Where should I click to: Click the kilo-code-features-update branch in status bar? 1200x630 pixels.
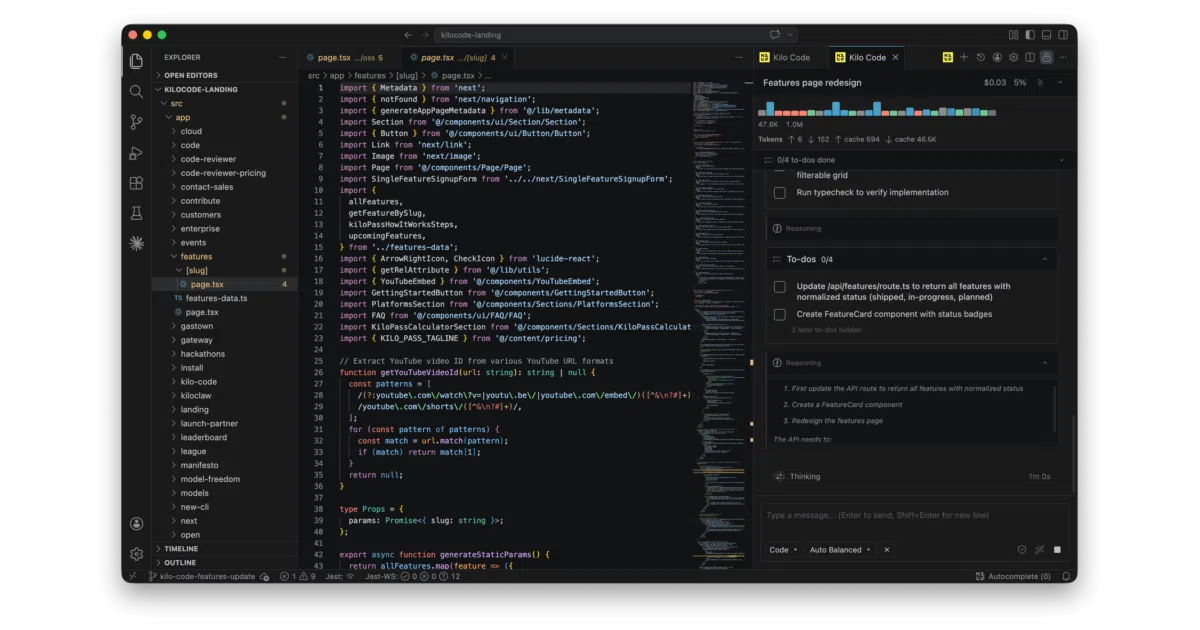[x=203, y=576]
